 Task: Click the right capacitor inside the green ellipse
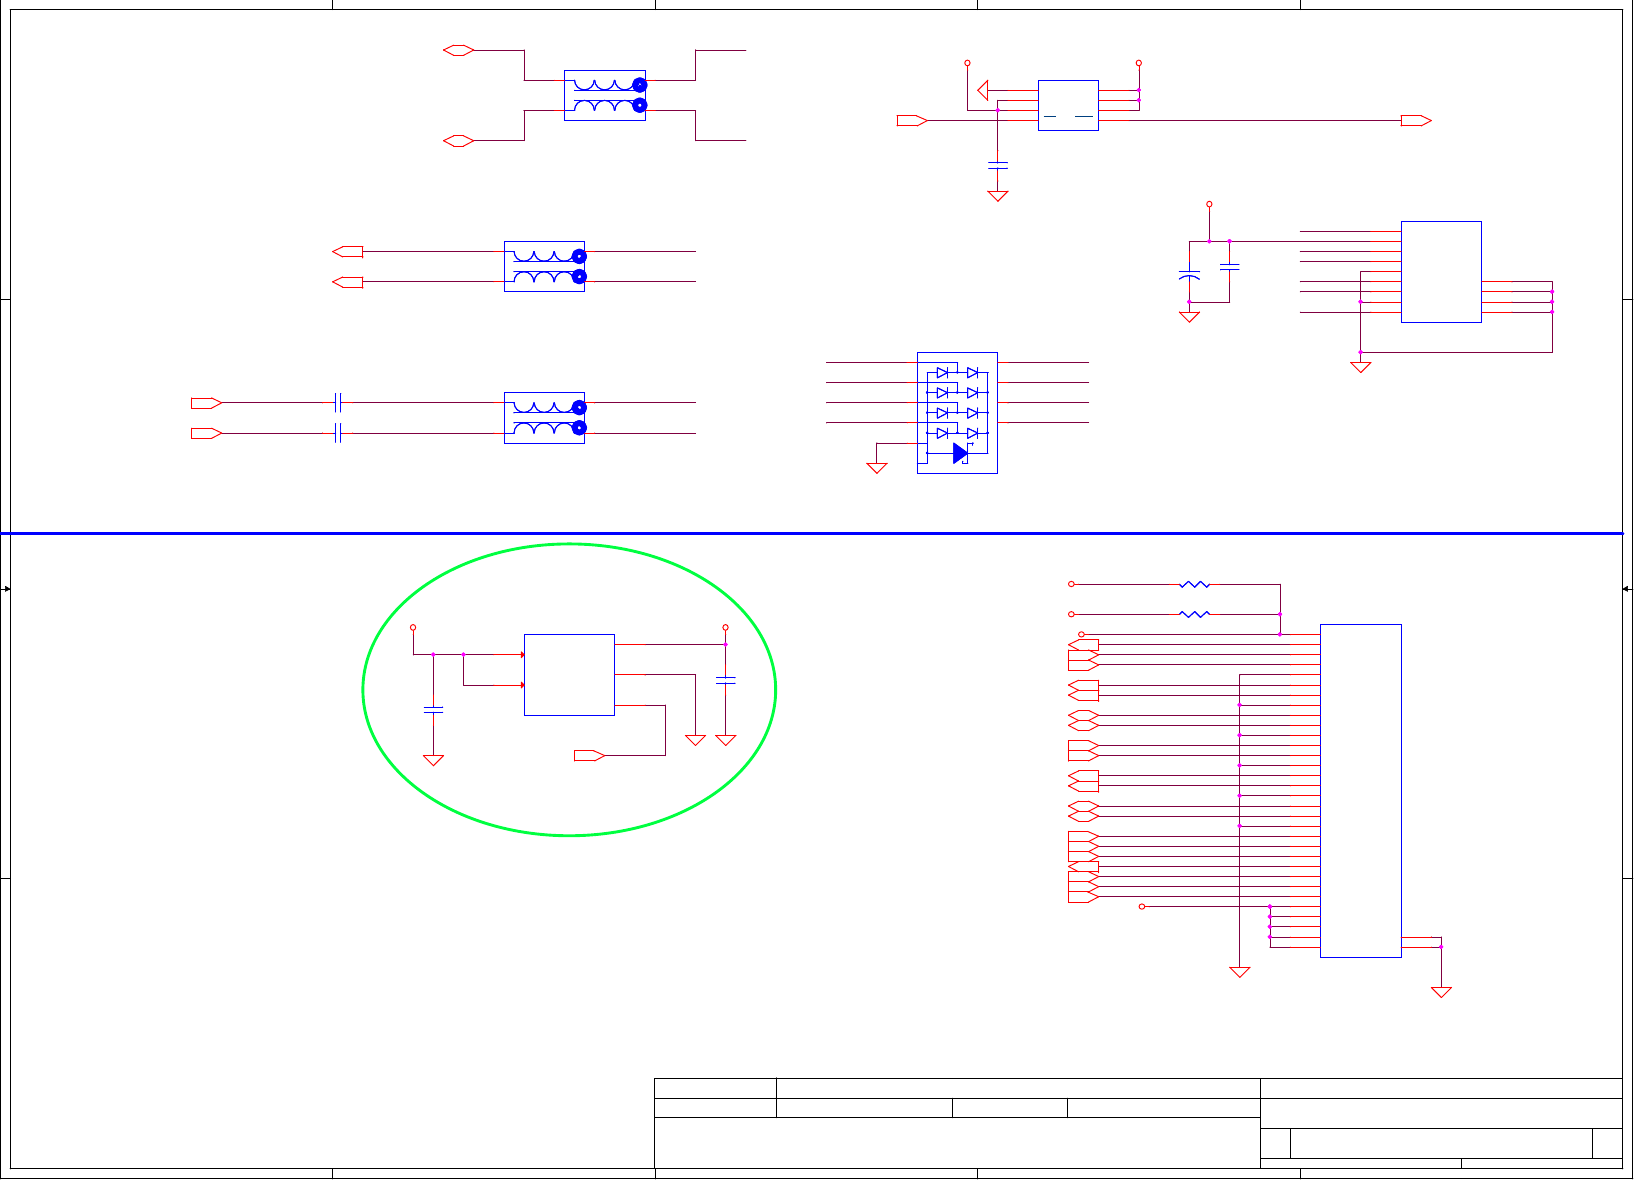point(726,680)
